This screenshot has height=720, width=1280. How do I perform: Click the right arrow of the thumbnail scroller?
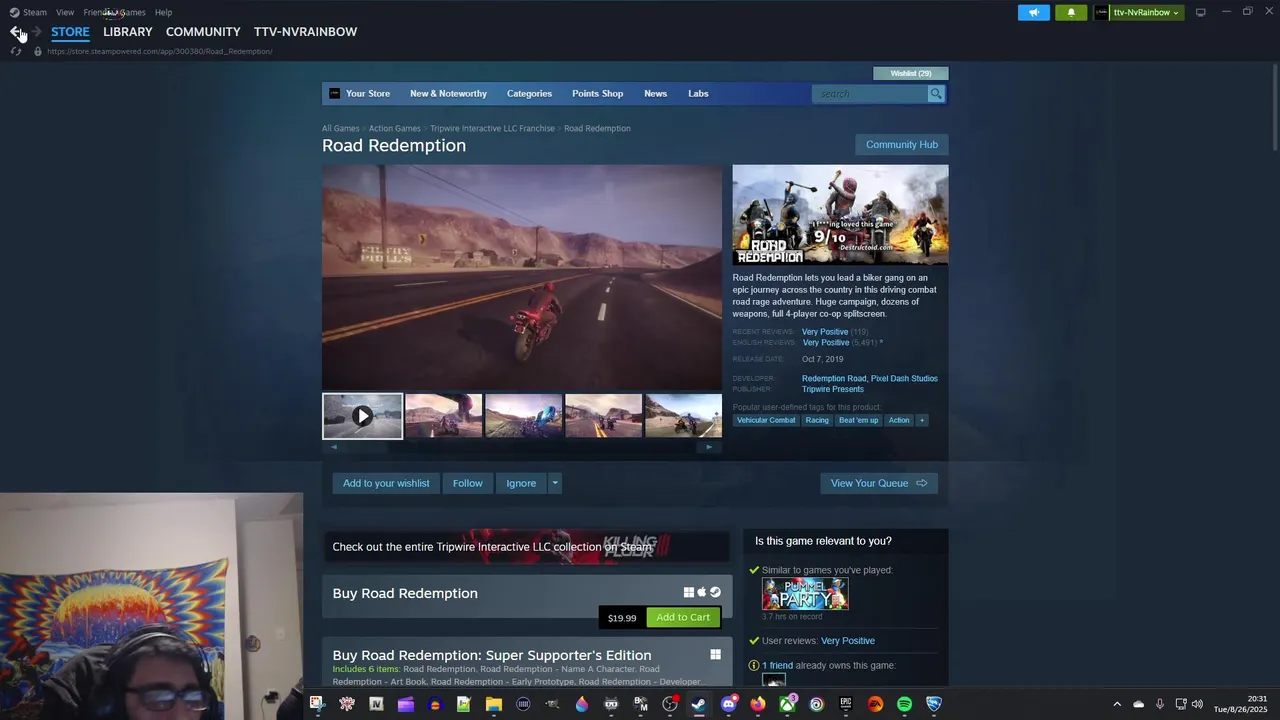709,447
